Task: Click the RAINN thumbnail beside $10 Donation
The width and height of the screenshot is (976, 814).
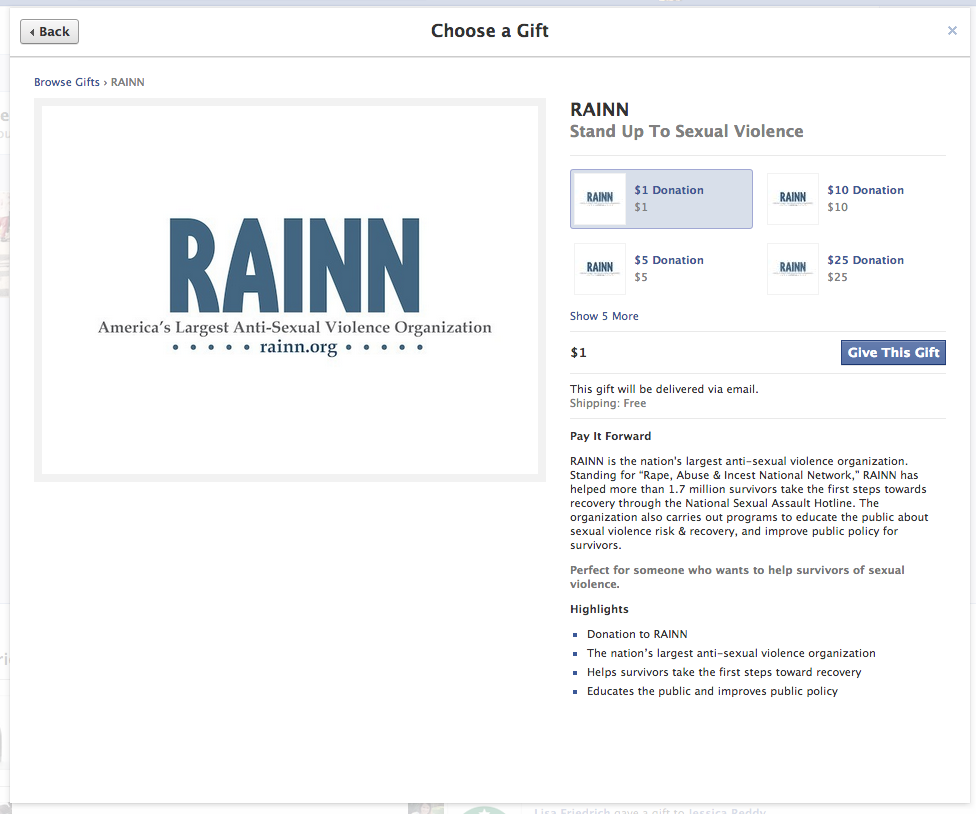Action: [792, 199]
